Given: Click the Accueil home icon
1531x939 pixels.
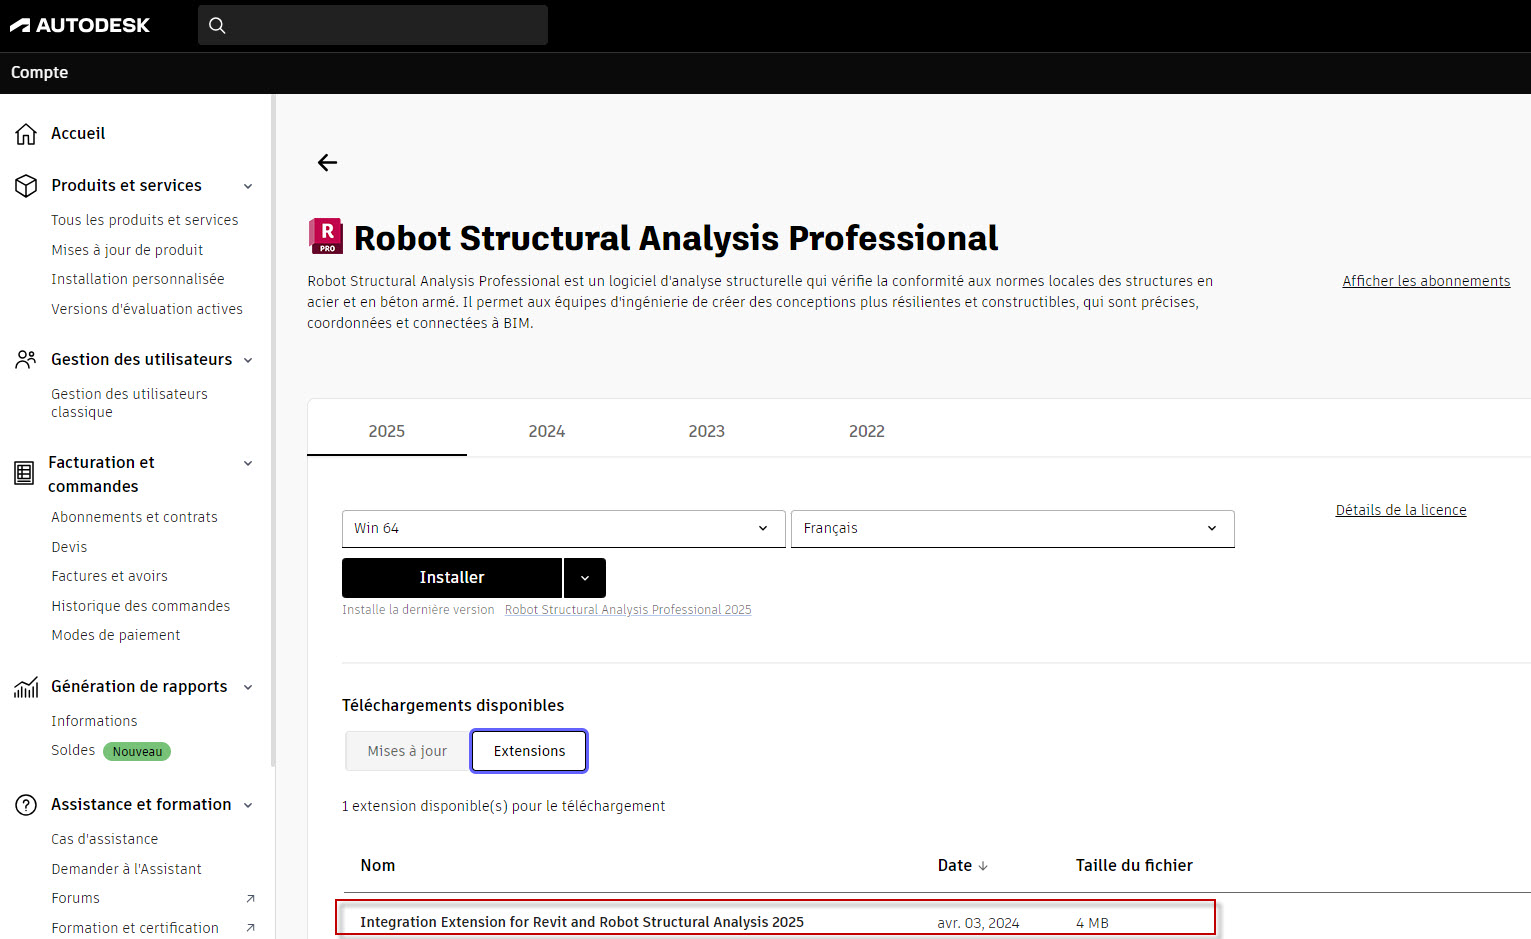Looking at the screenshot, I should (x=25, y=132).
